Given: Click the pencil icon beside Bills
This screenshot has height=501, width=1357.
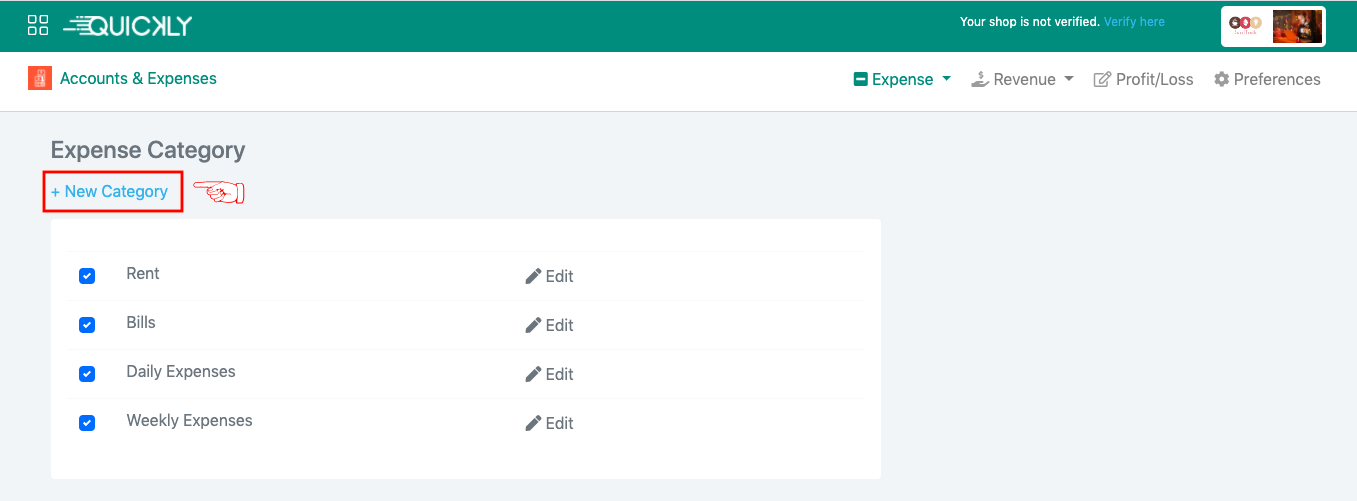Looking at the screenshot, I should (x=533, y=325).
